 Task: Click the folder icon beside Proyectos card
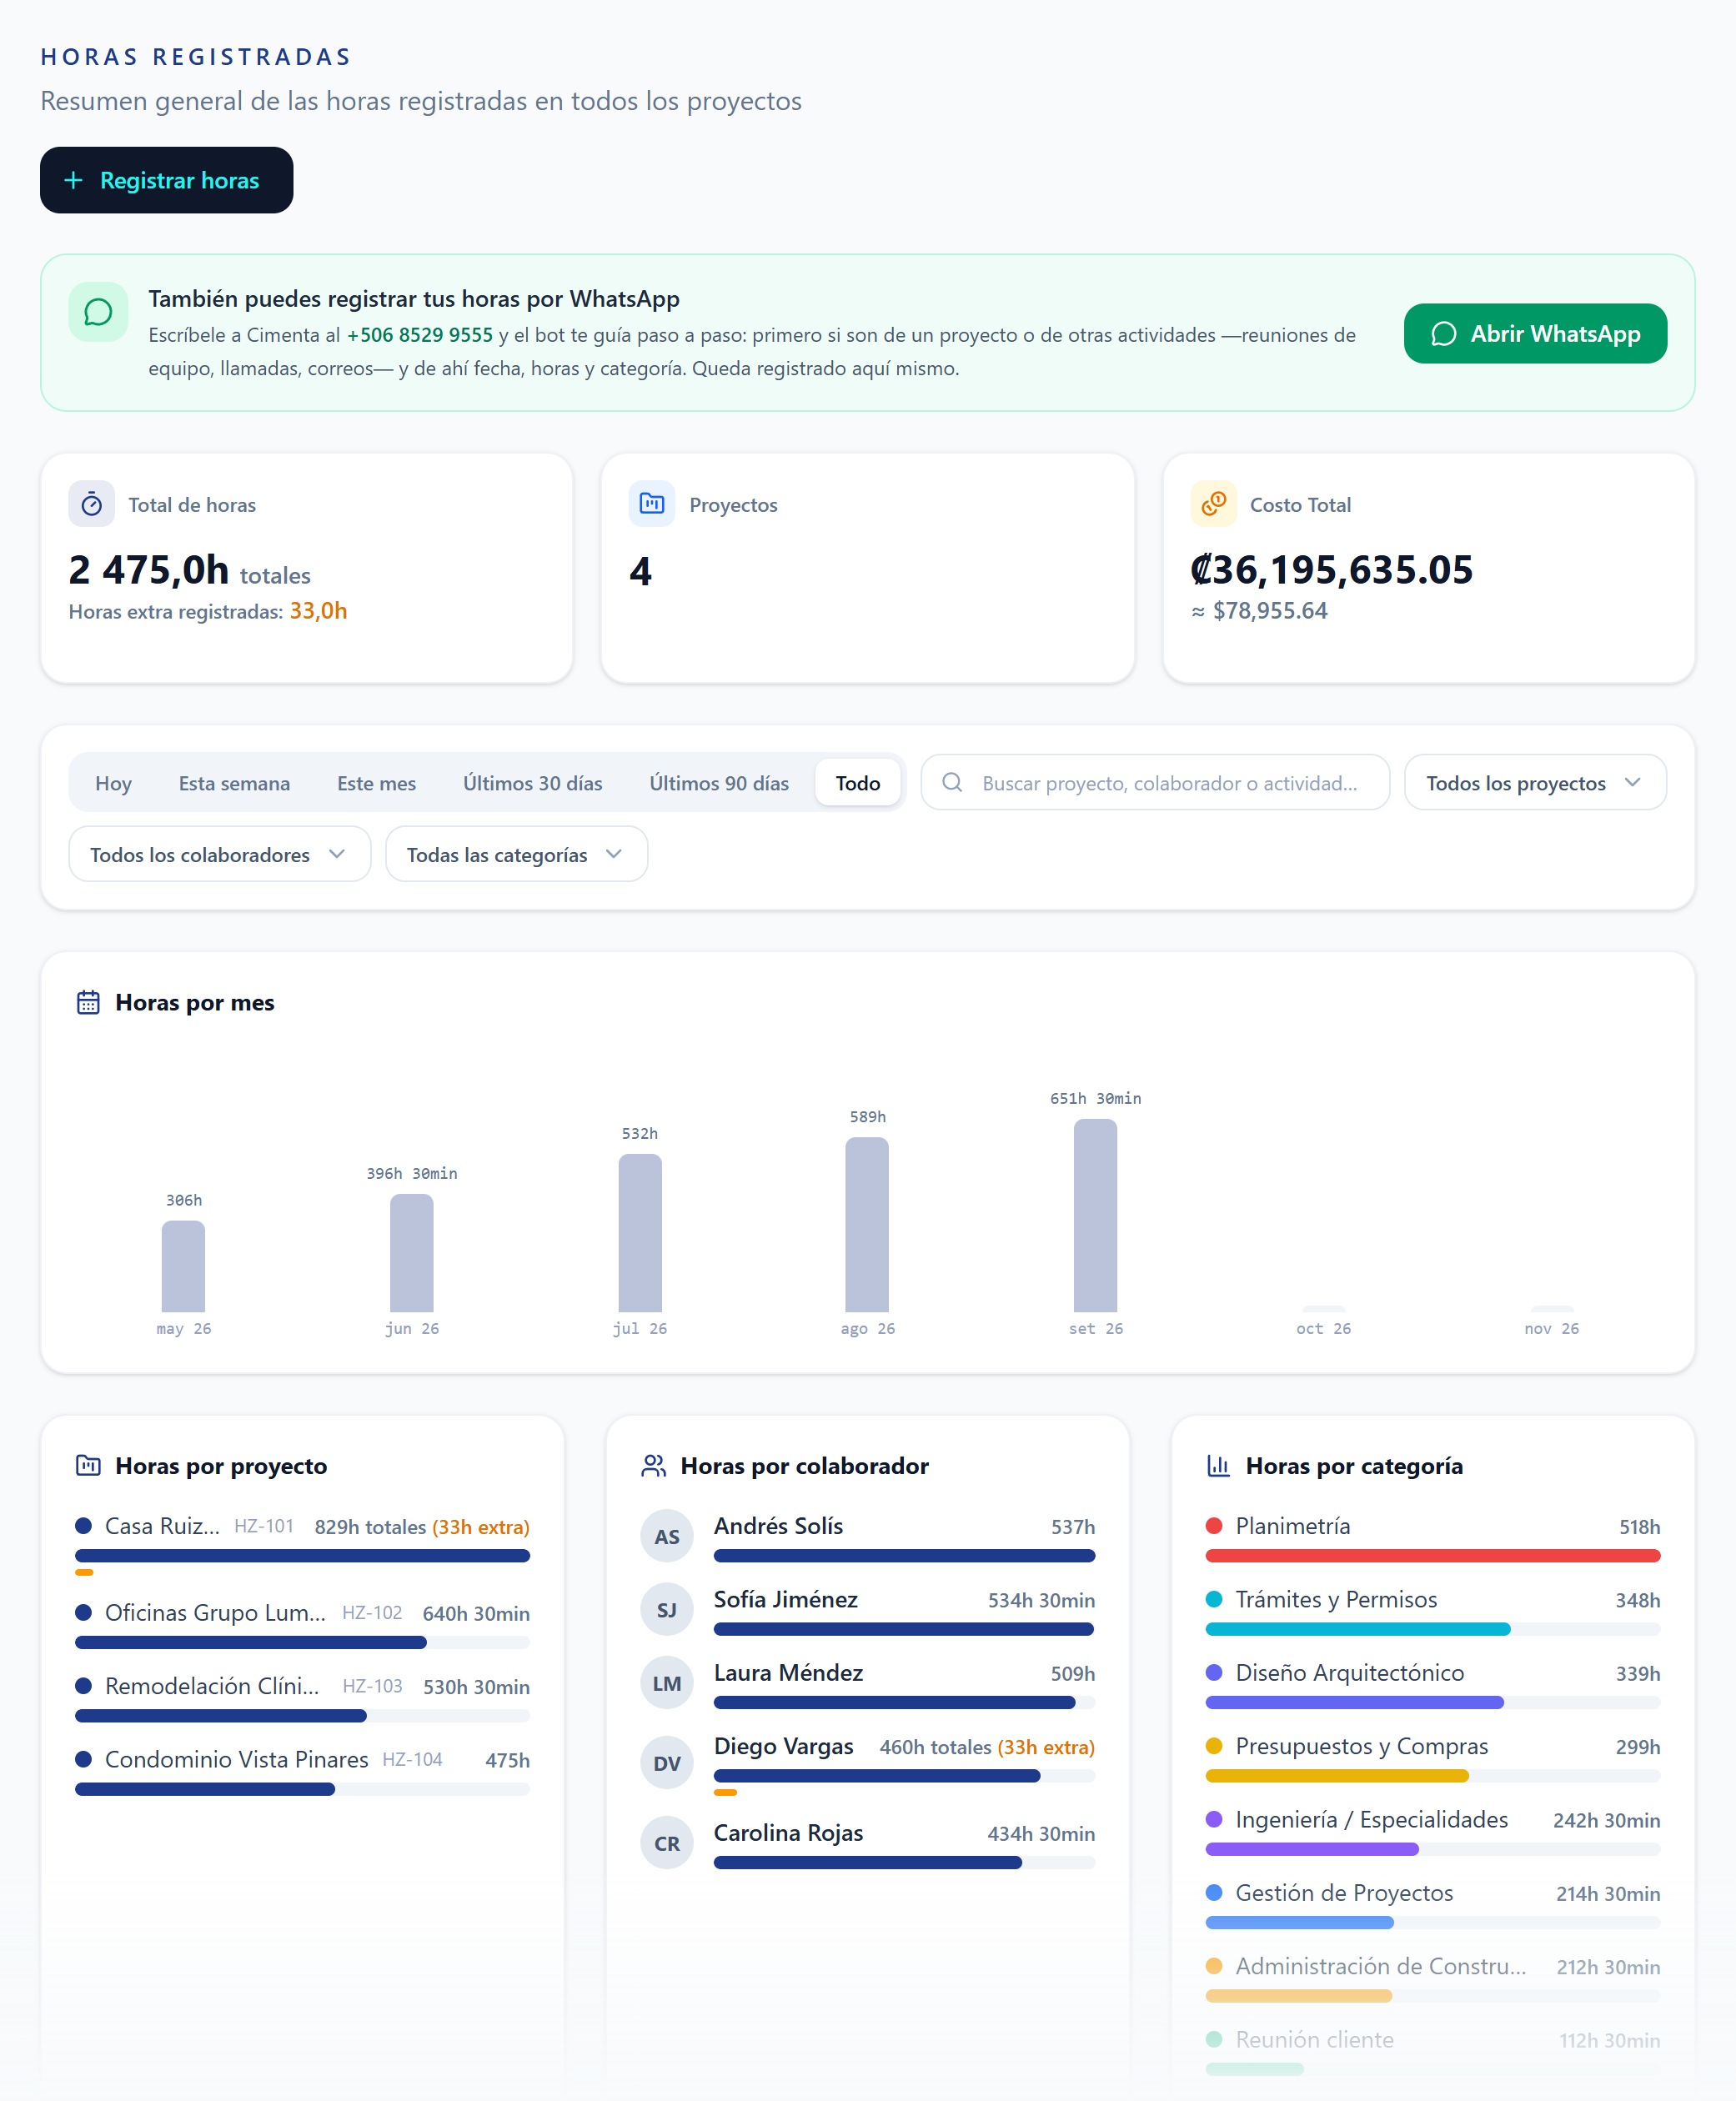click(x=651, y=503)
